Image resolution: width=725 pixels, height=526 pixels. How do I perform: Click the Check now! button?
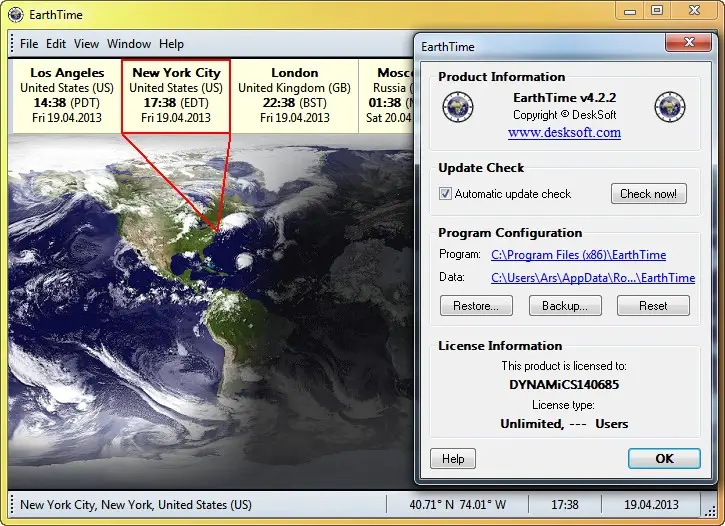(649, 194)
